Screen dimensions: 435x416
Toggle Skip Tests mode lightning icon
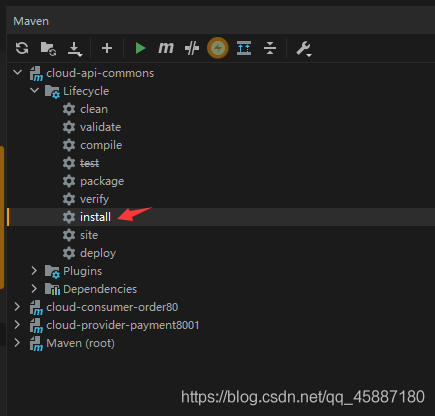tap(218, 48)
